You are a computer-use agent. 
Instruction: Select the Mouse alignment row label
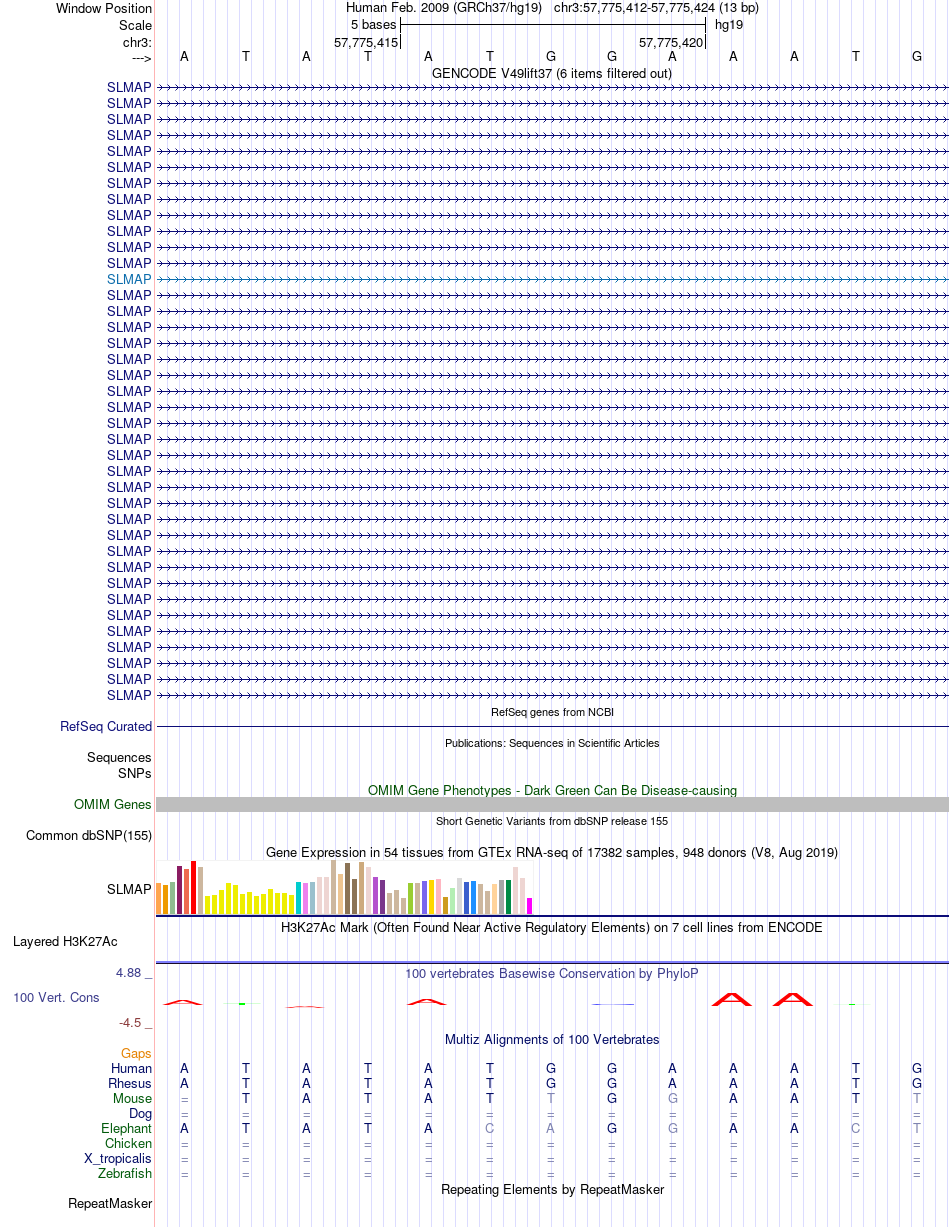point(132,1098)
